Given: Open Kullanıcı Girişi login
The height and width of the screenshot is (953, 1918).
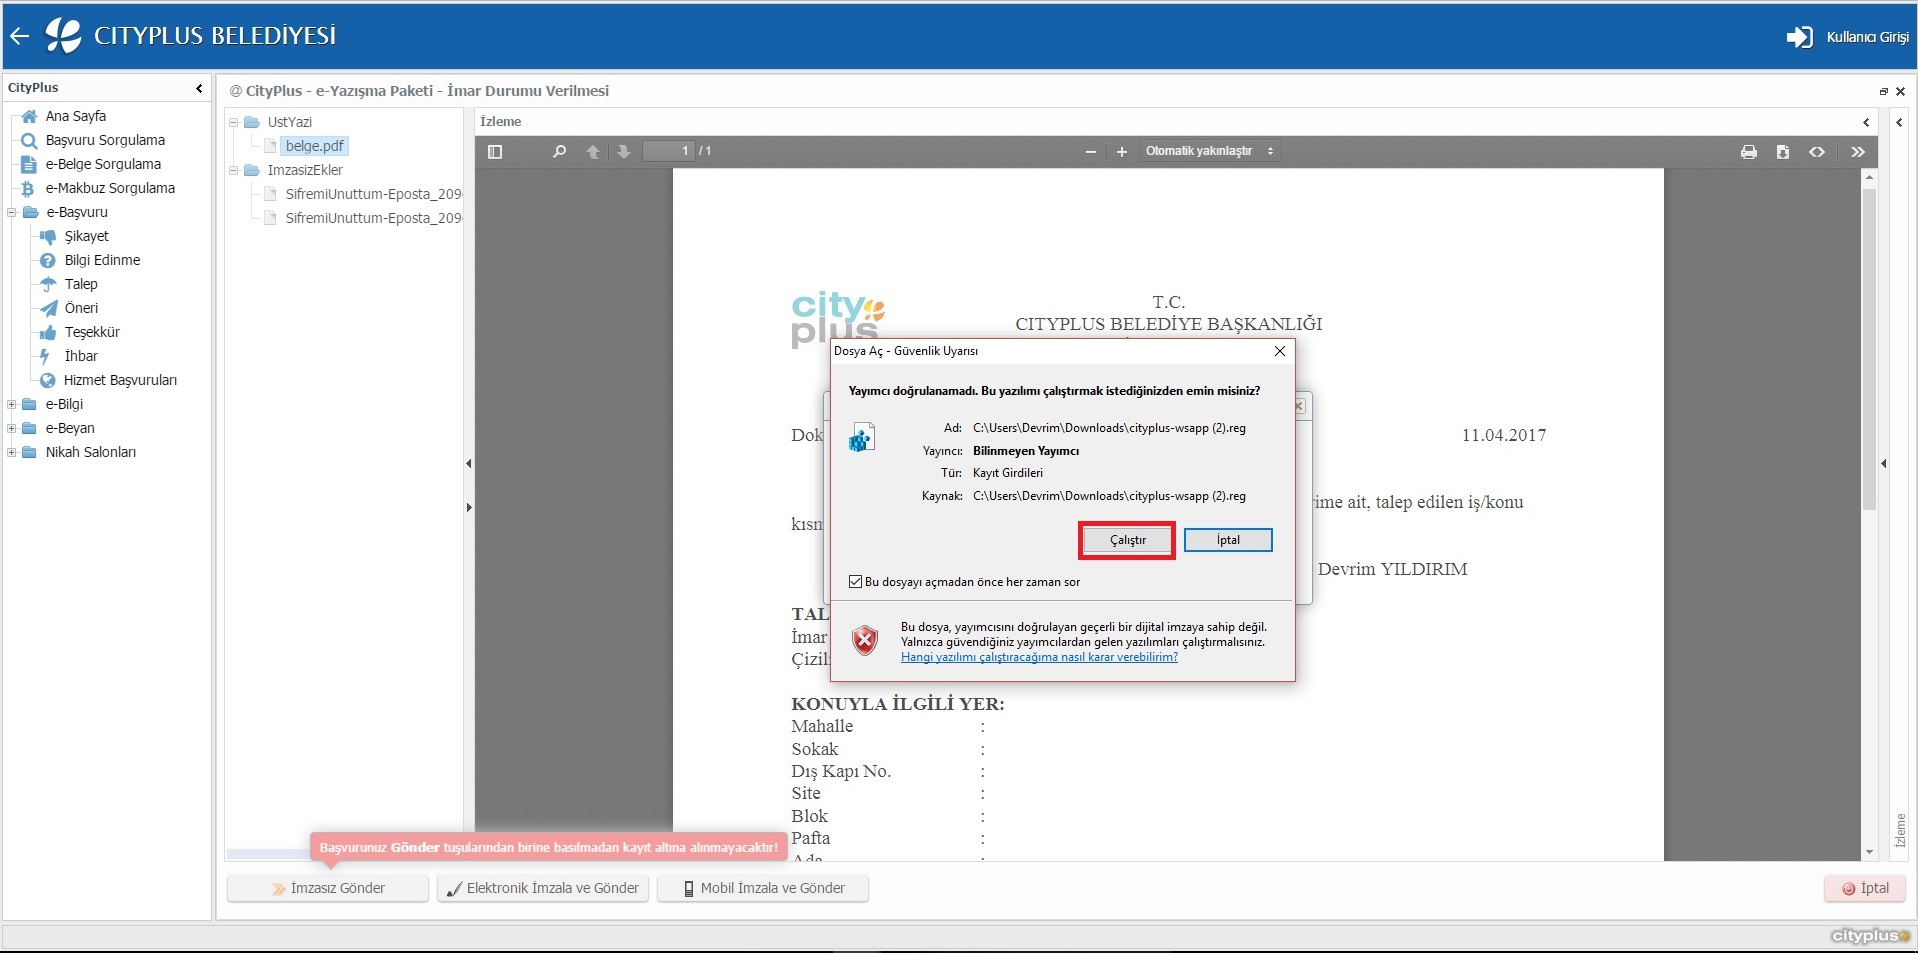Looking at the screenshot, I should point(1848,37).
